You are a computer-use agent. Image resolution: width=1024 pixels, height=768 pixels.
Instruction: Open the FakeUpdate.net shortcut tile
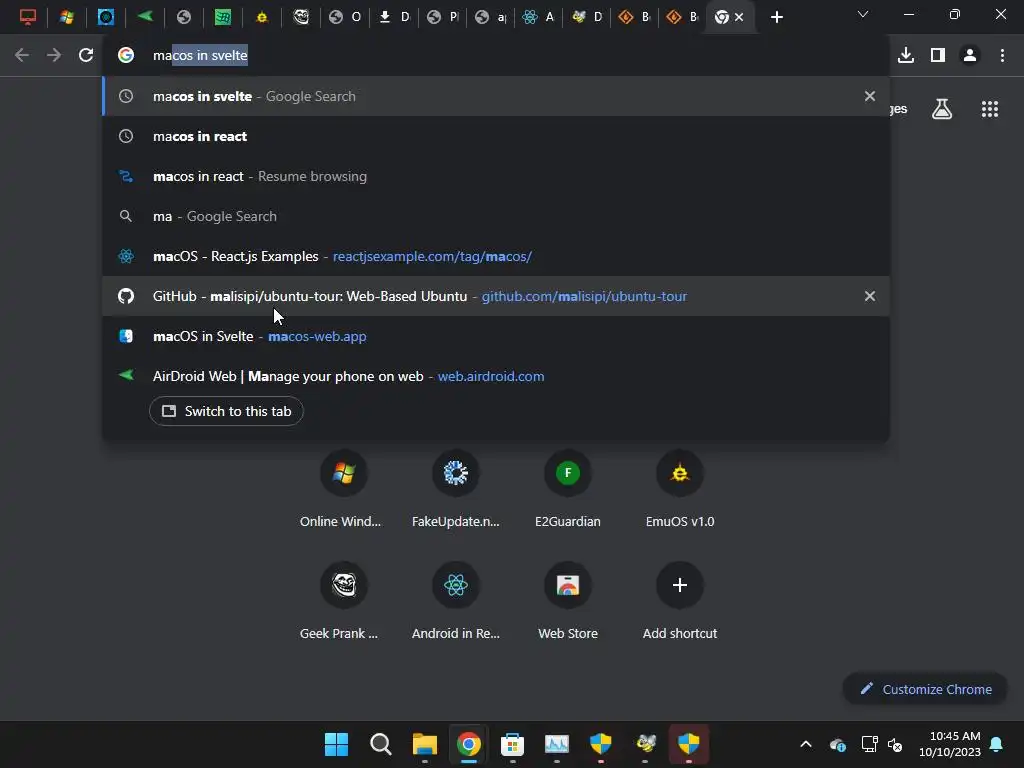tap(456, 489)
